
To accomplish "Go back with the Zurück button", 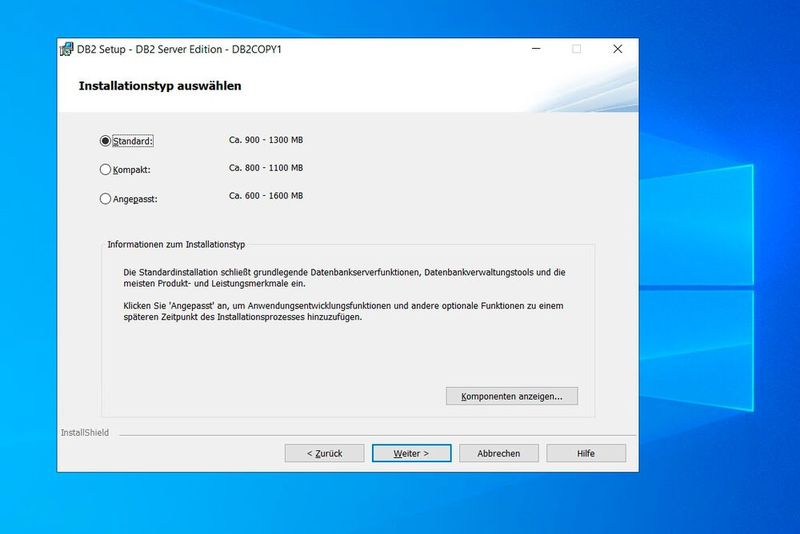I will point(324,453).
